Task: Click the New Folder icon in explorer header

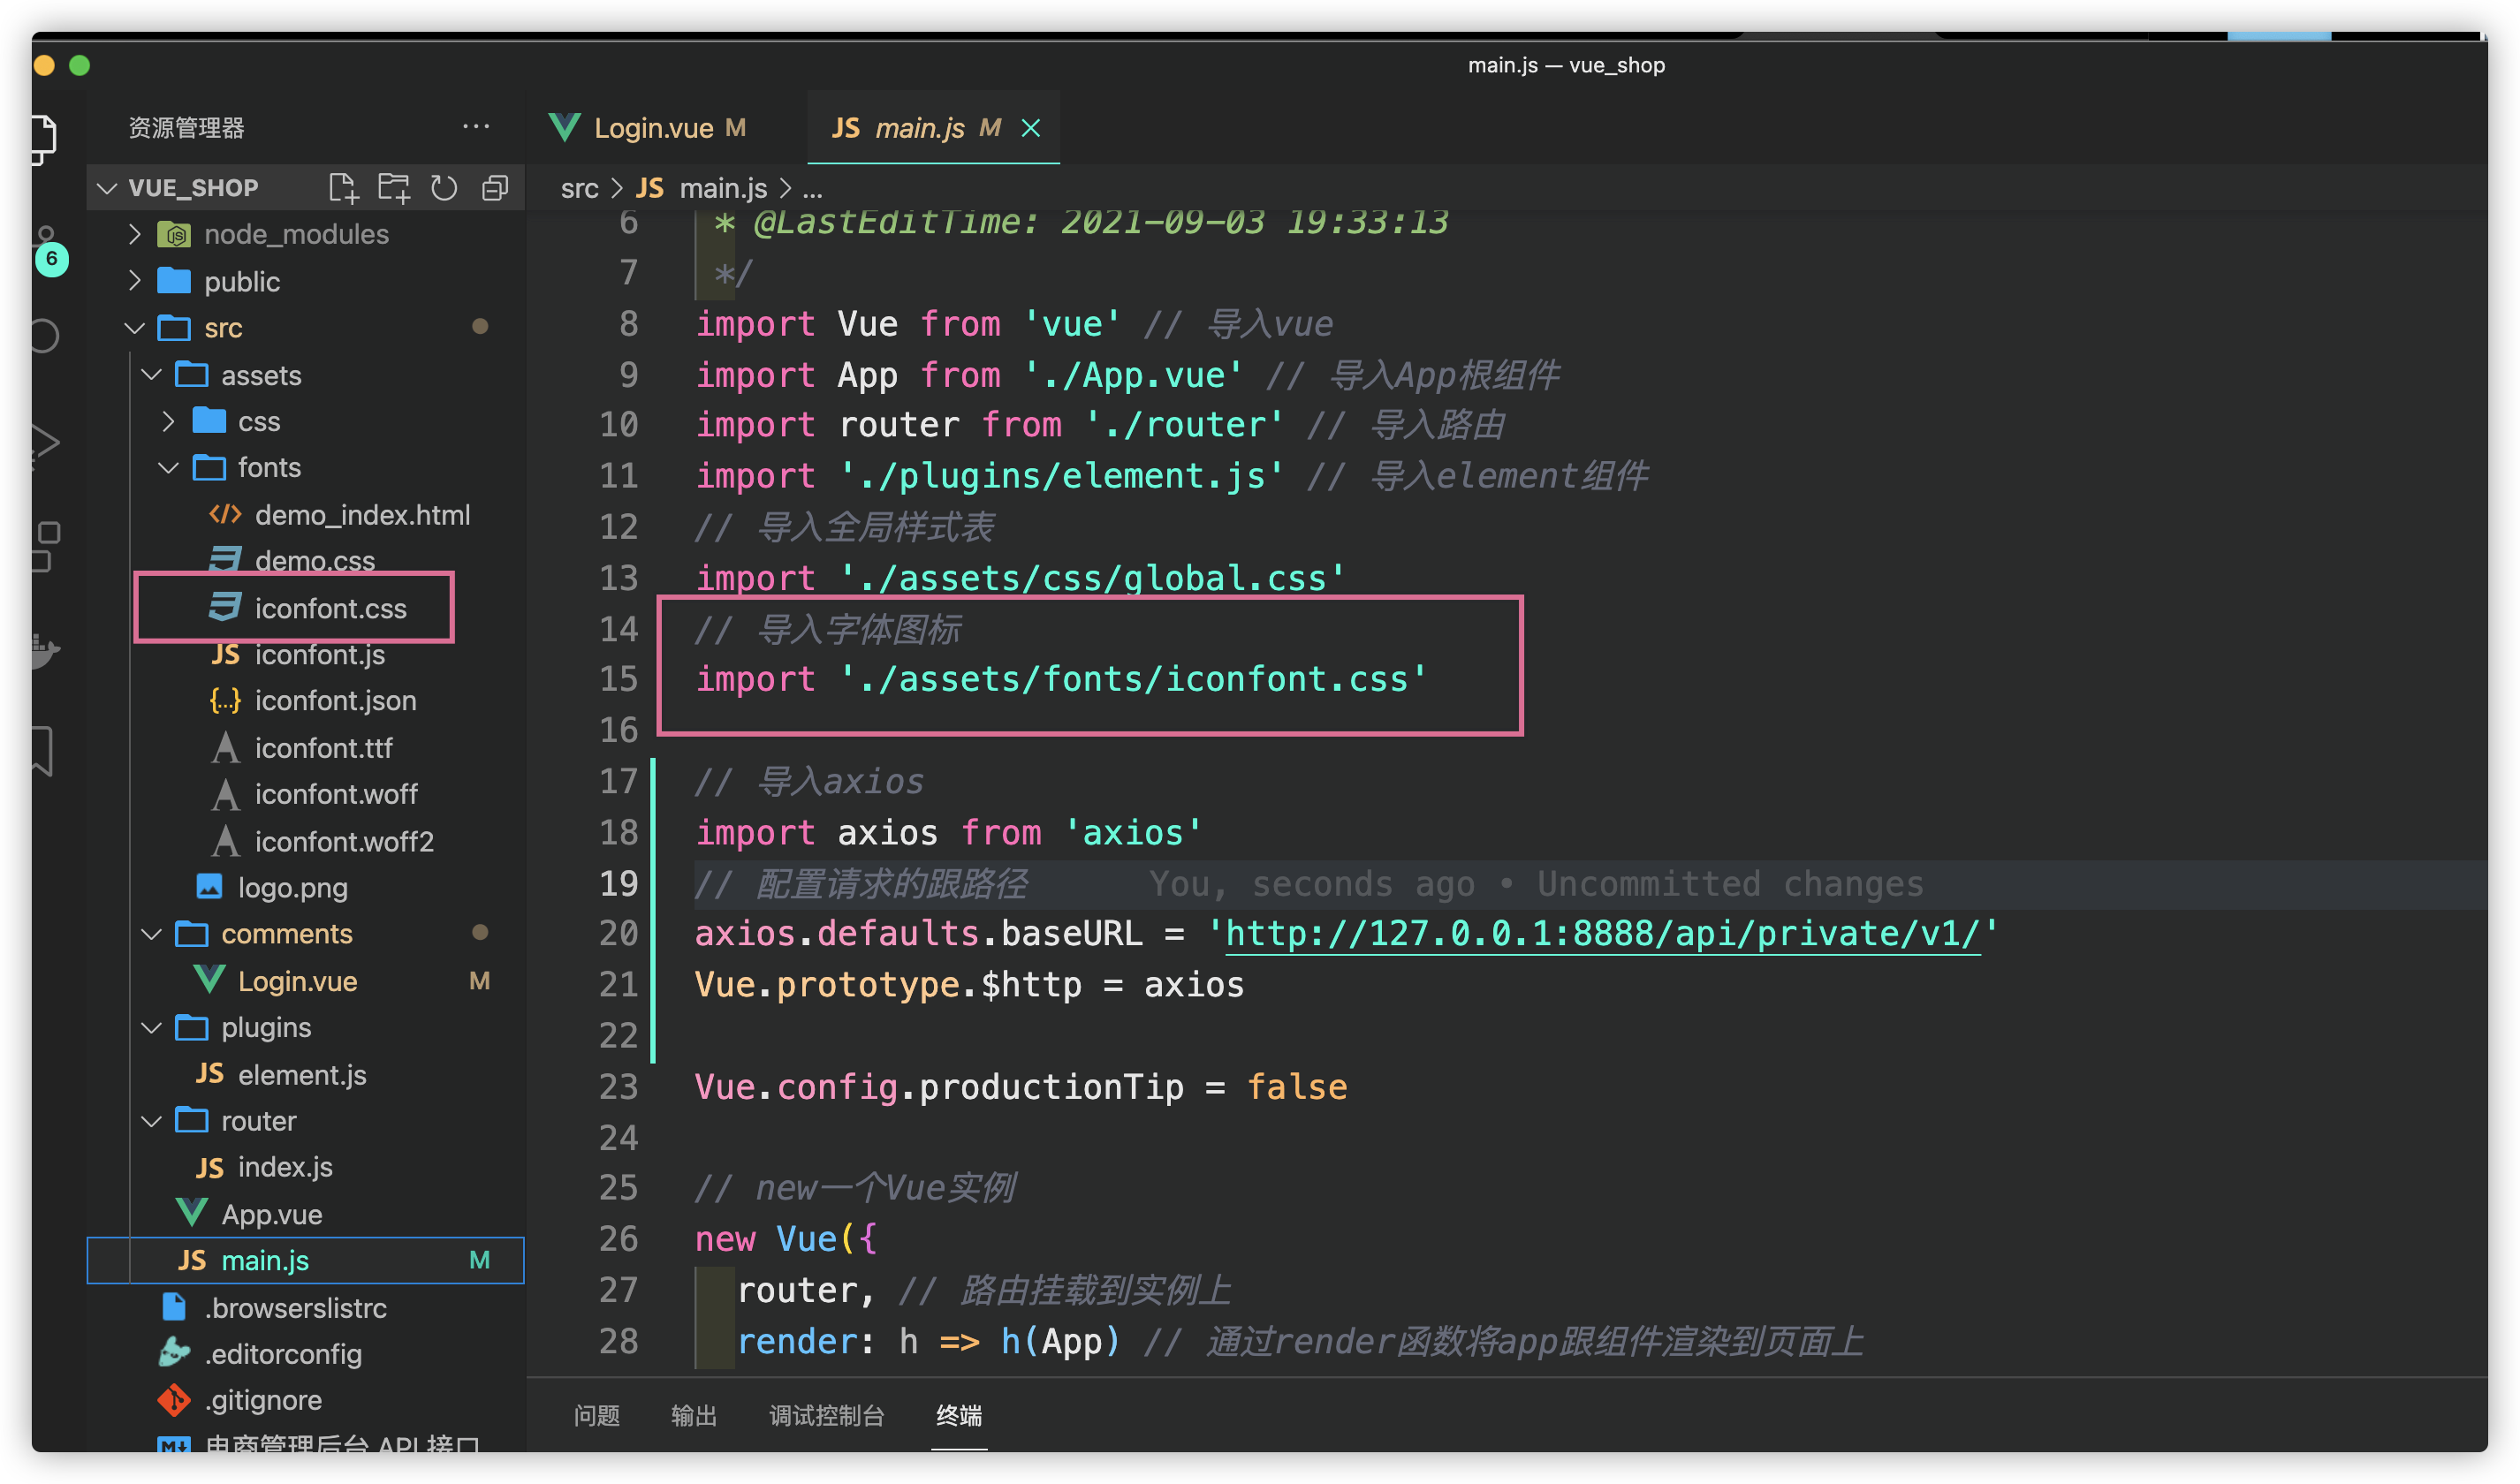Action: click(x=394, y=188)
